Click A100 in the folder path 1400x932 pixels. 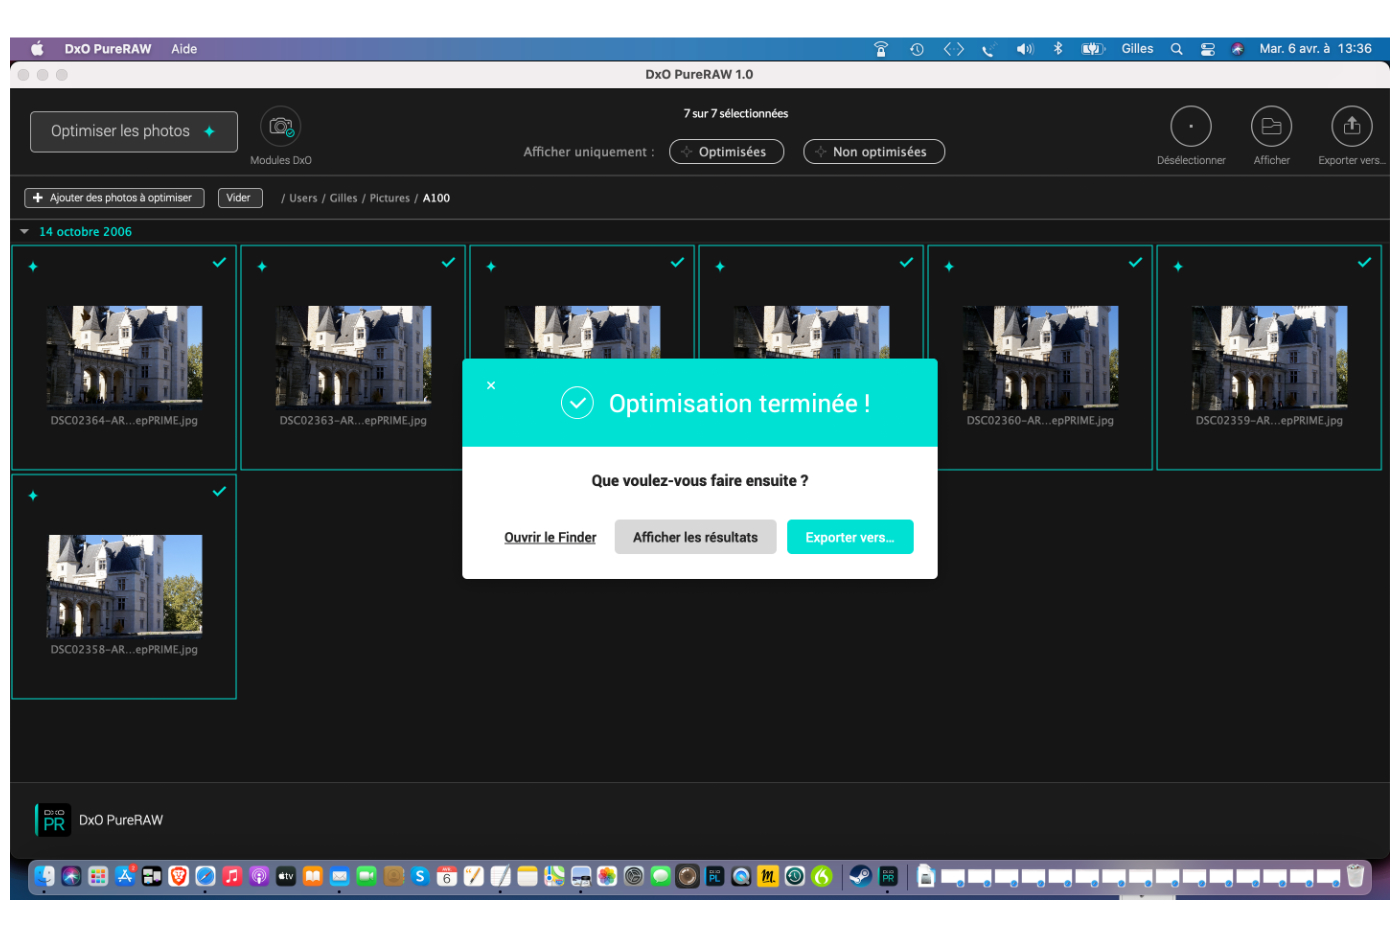[436, 198]
